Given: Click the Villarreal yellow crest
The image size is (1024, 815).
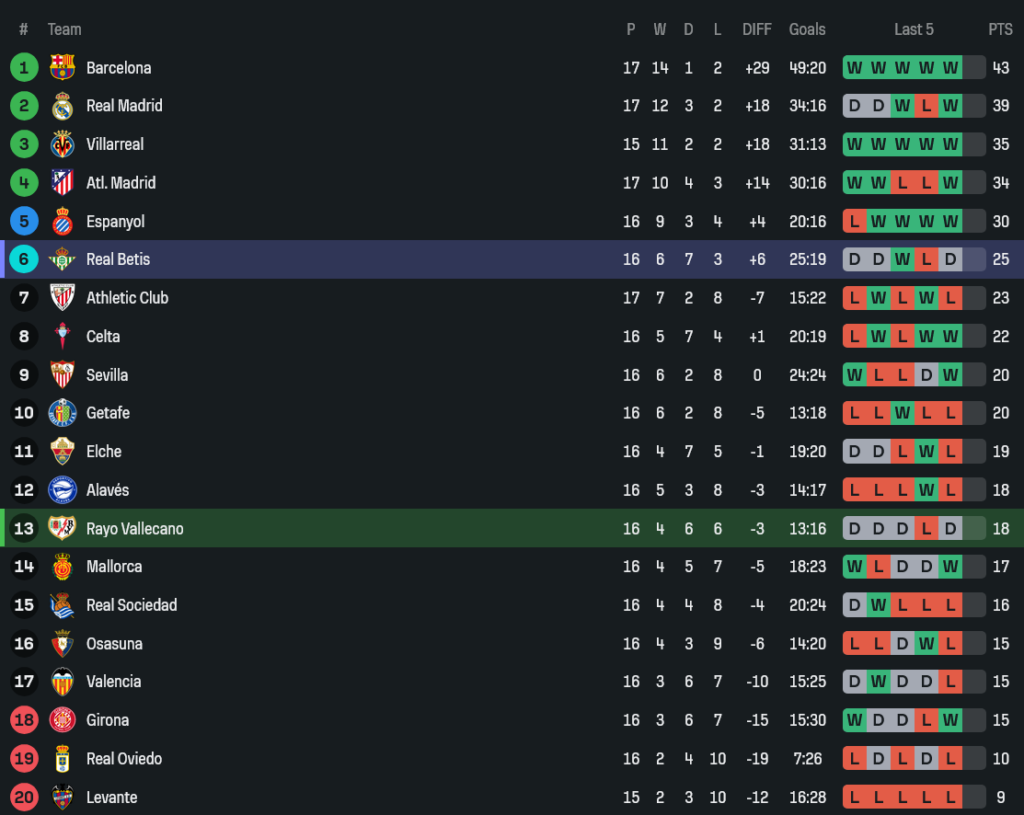Looking at the screenshot, I should [62, 144].
